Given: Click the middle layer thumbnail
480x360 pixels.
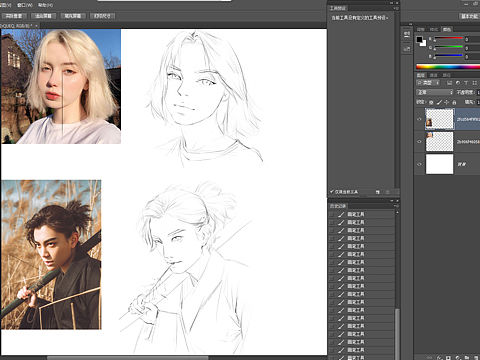Looking at the screenshot, I should (x=440, y=141).
